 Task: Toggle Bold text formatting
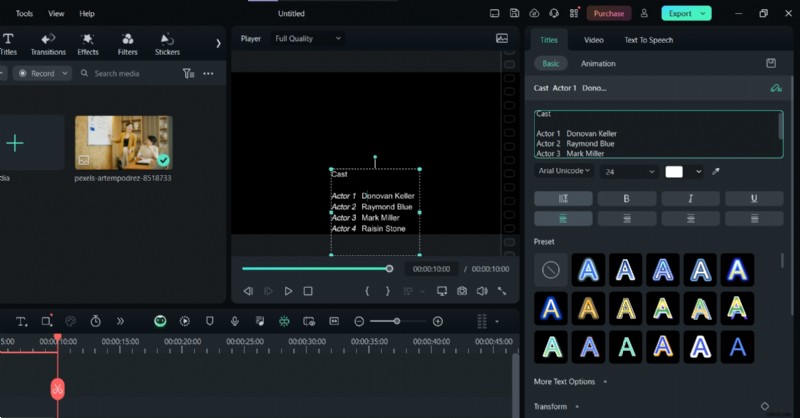pyautogui.click(x=626, y=199)
